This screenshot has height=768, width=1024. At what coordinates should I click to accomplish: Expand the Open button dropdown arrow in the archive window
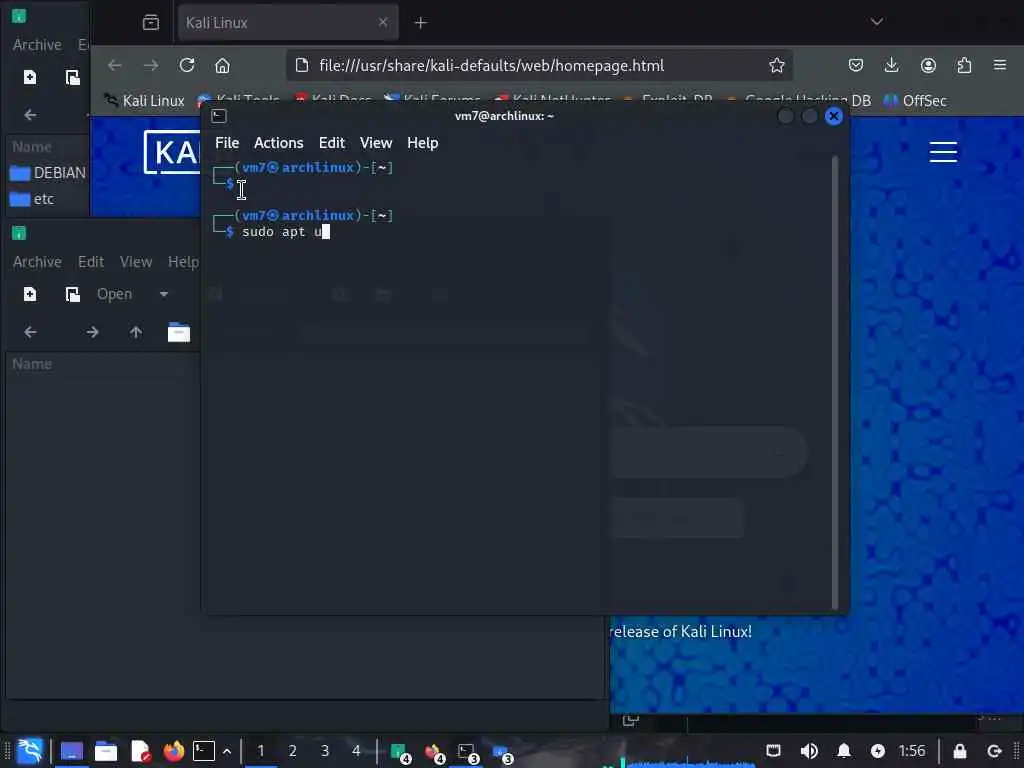tap(164, 295)
